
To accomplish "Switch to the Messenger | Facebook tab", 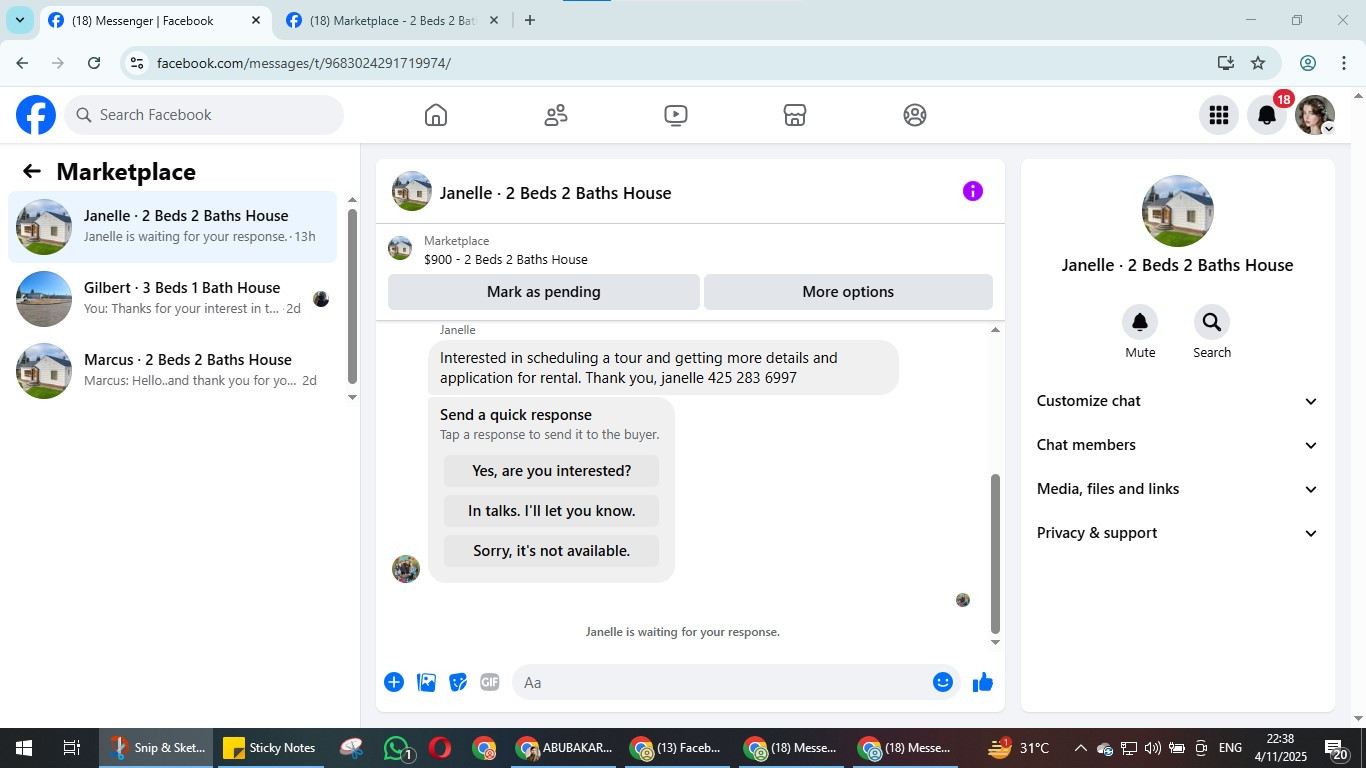I will click(155, 21).
